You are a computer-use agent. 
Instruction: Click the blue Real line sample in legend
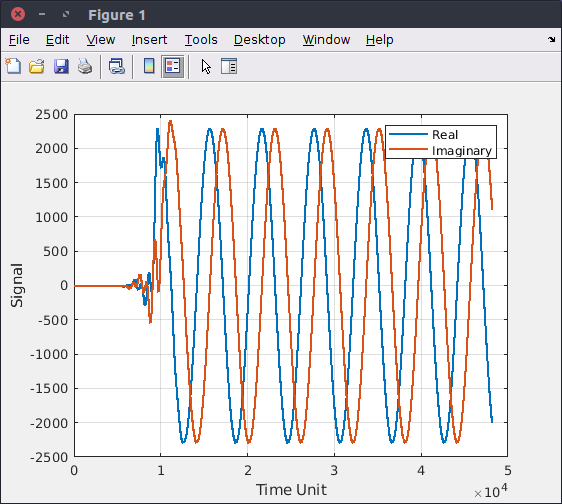click(x=408, y=134)
